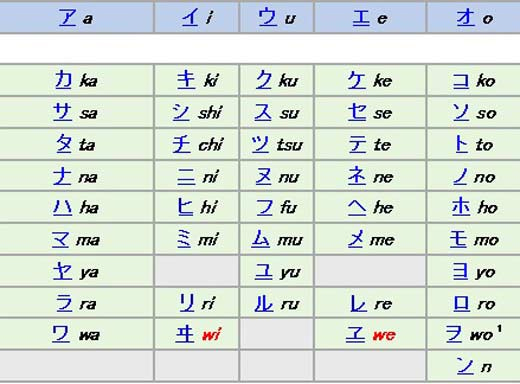Open the サ link next to 'sa'
The width and height of the screenshot is (520, 384).
tap(63, 112)
